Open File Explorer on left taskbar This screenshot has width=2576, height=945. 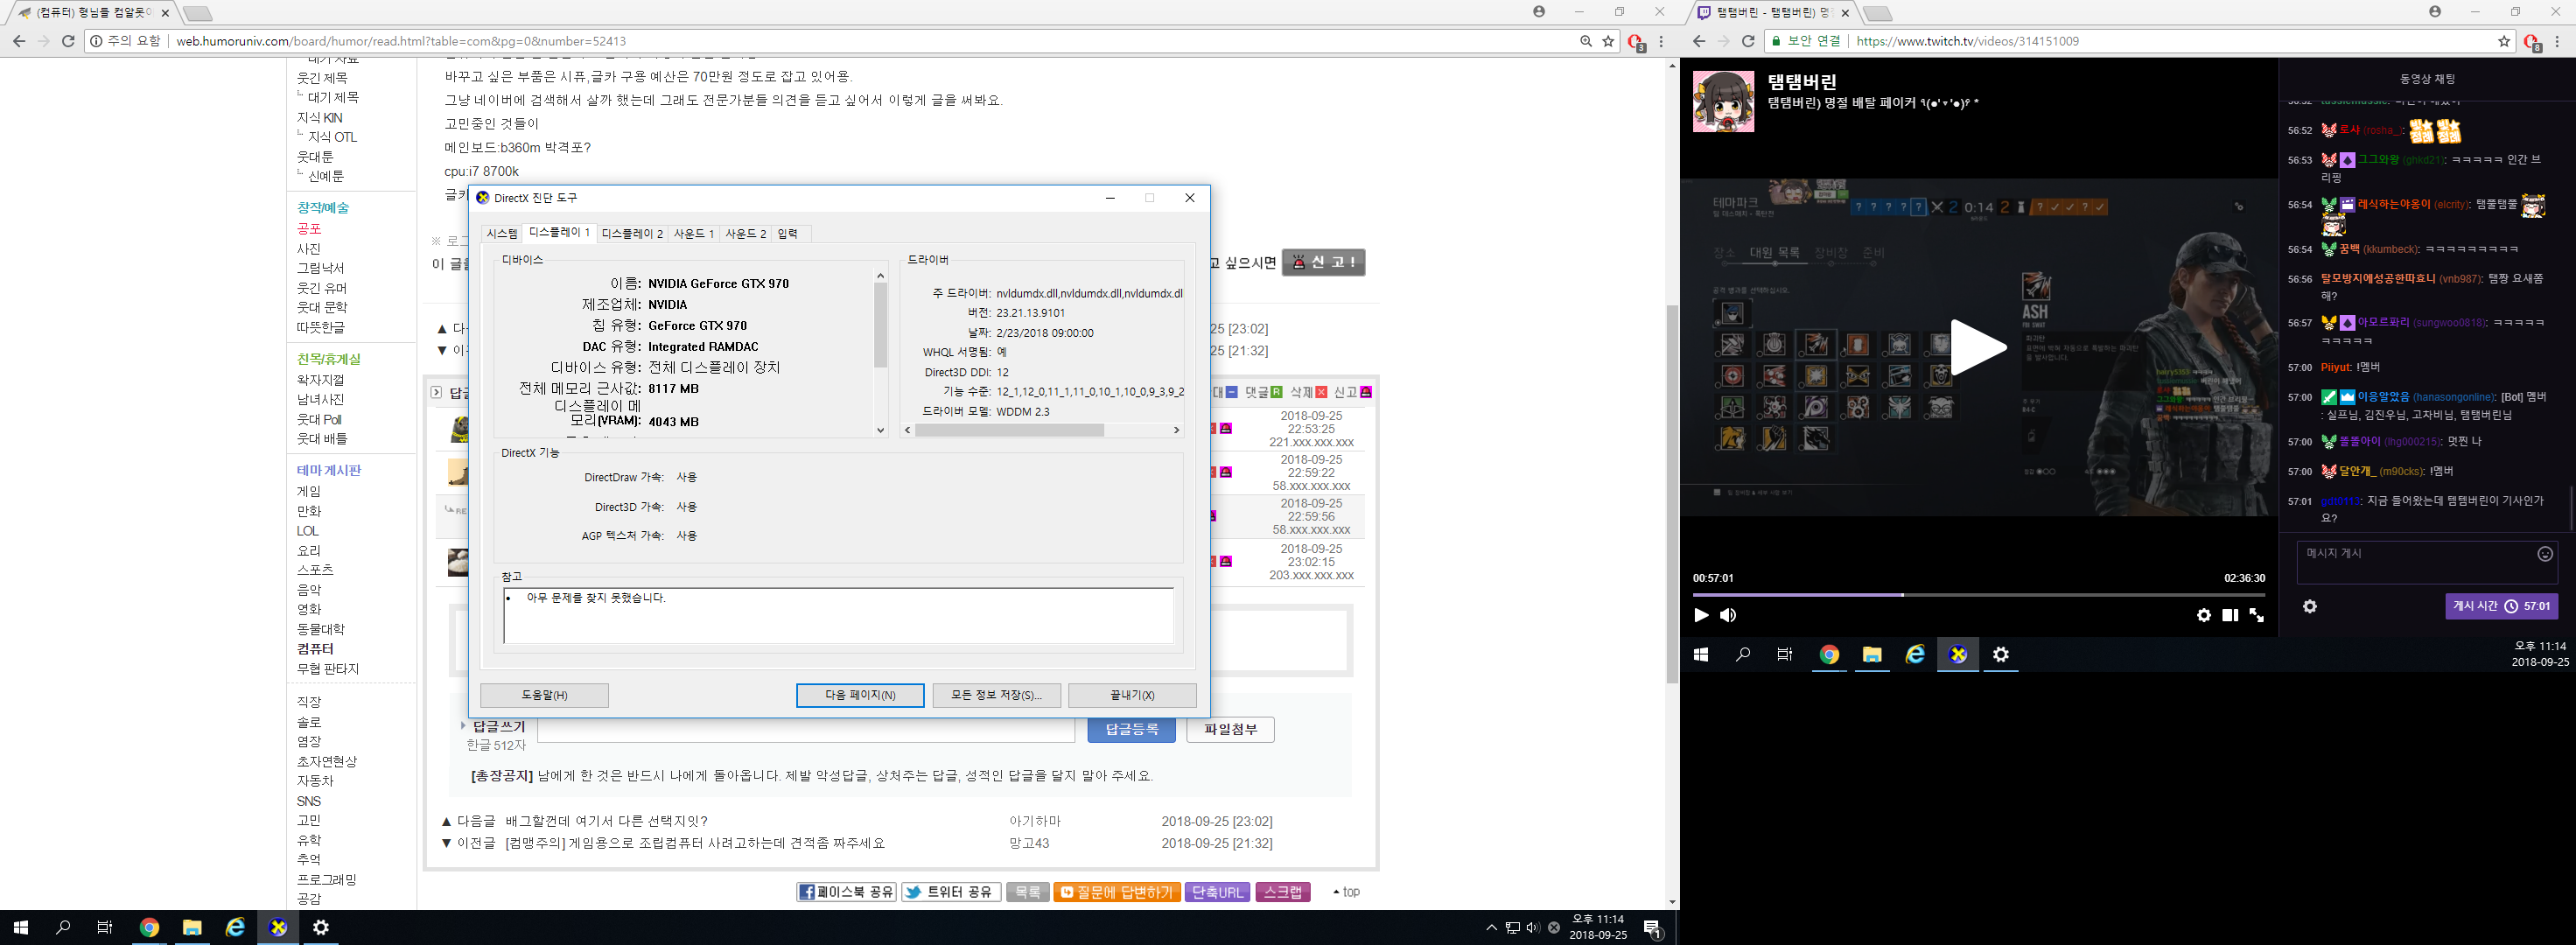[192, 927]
